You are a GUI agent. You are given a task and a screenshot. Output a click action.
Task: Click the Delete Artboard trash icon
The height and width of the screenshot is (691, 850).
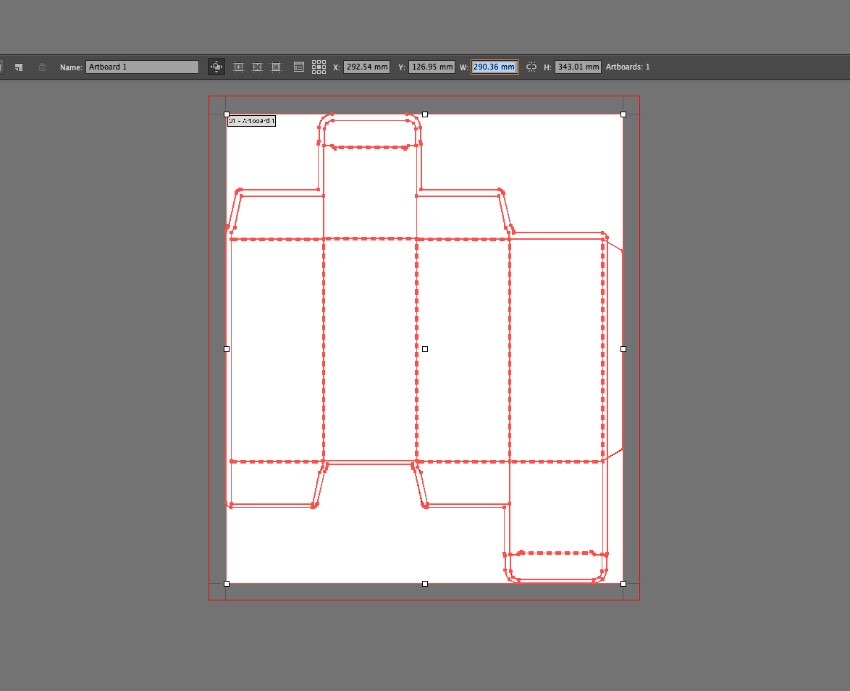tap(42, 67)
